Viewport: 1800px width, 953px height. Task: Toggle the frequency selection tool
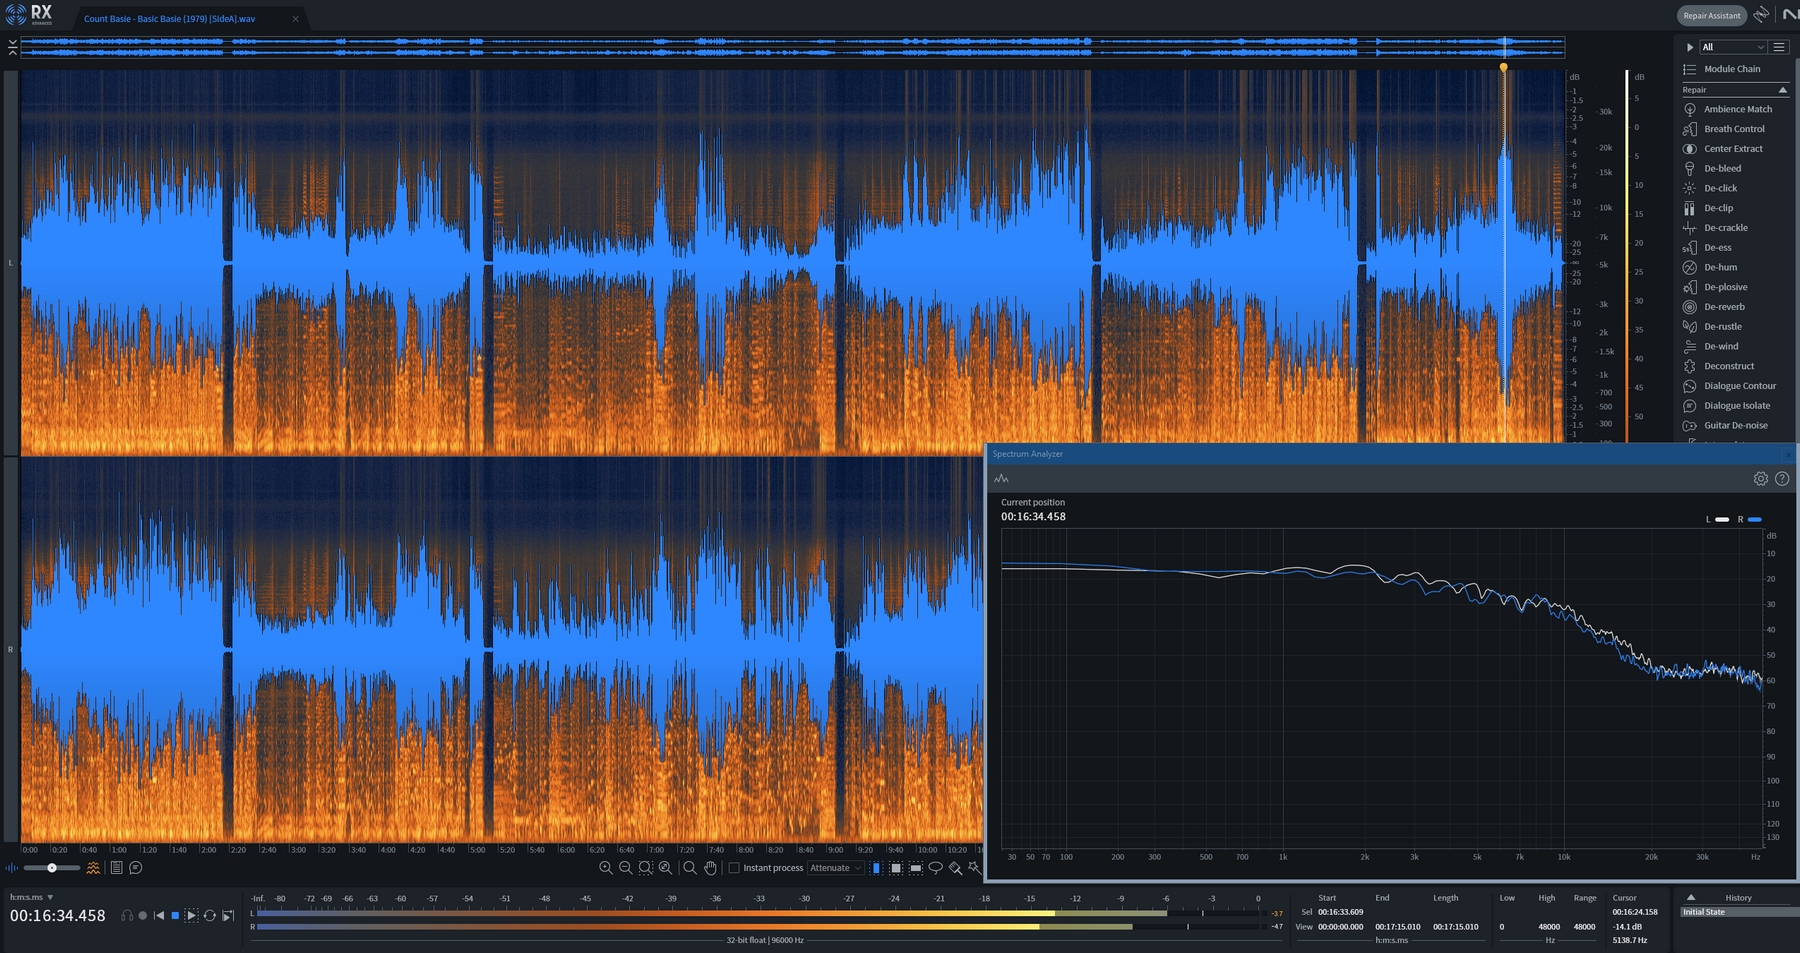coord(915,868)
